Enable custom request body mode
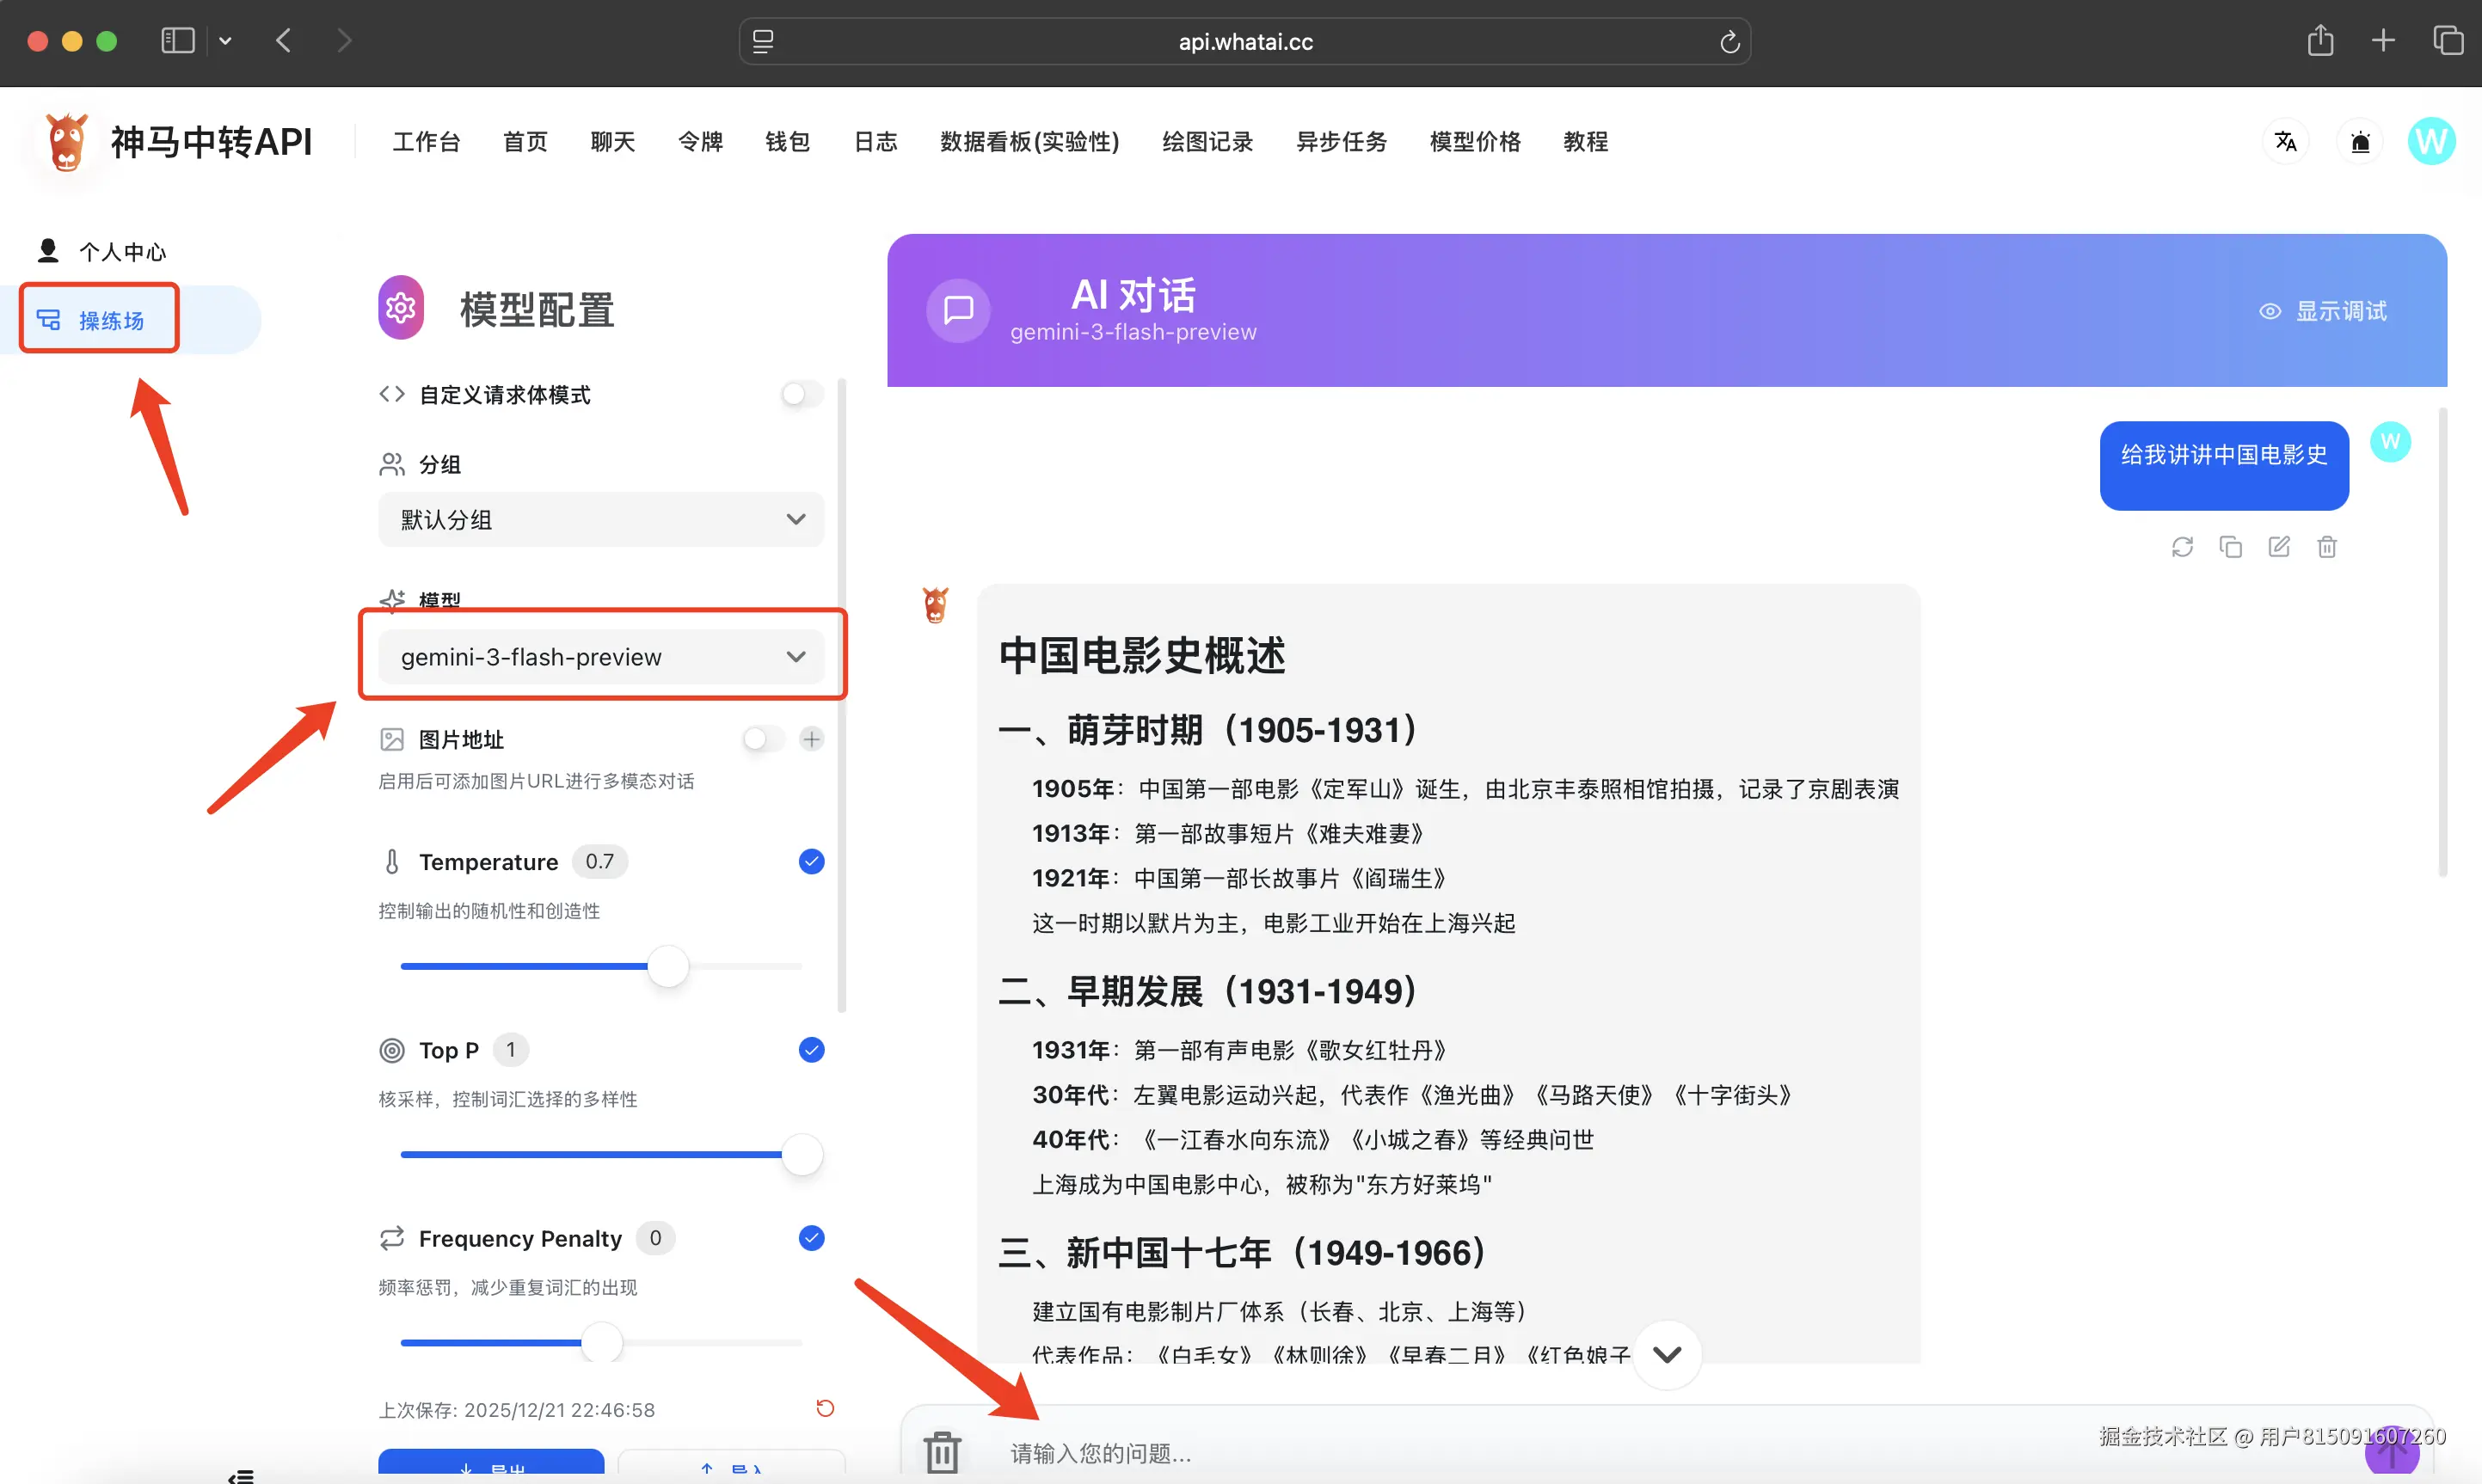The width and height of the screenshot is (2482, 1484). pyautogui.click(x=798, y=394)
